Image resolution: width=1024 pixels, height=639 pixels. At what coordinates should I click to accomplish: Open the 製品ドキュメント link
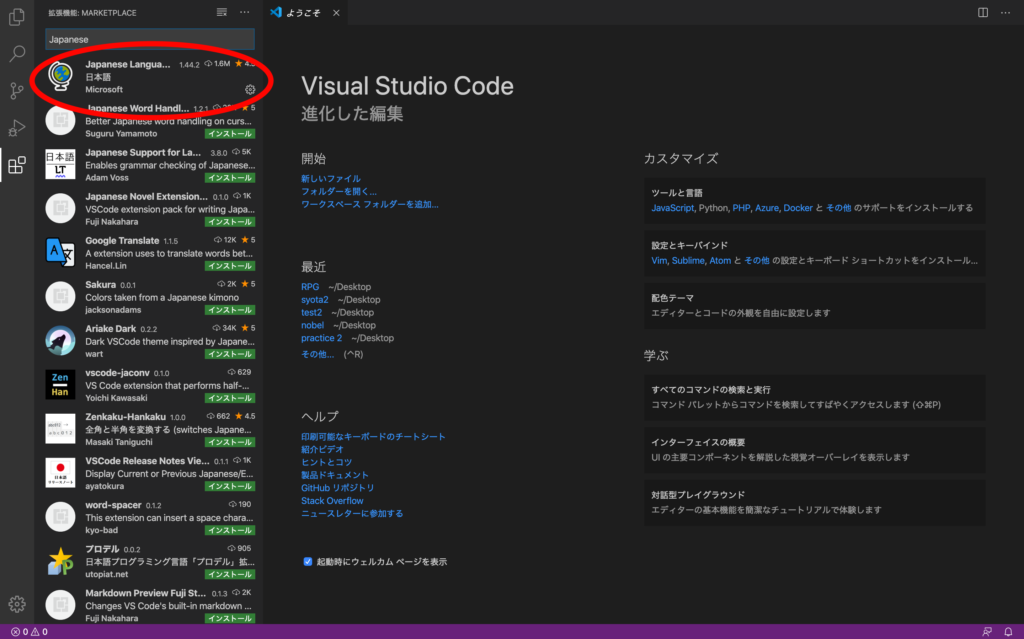[x=335, y=475]
